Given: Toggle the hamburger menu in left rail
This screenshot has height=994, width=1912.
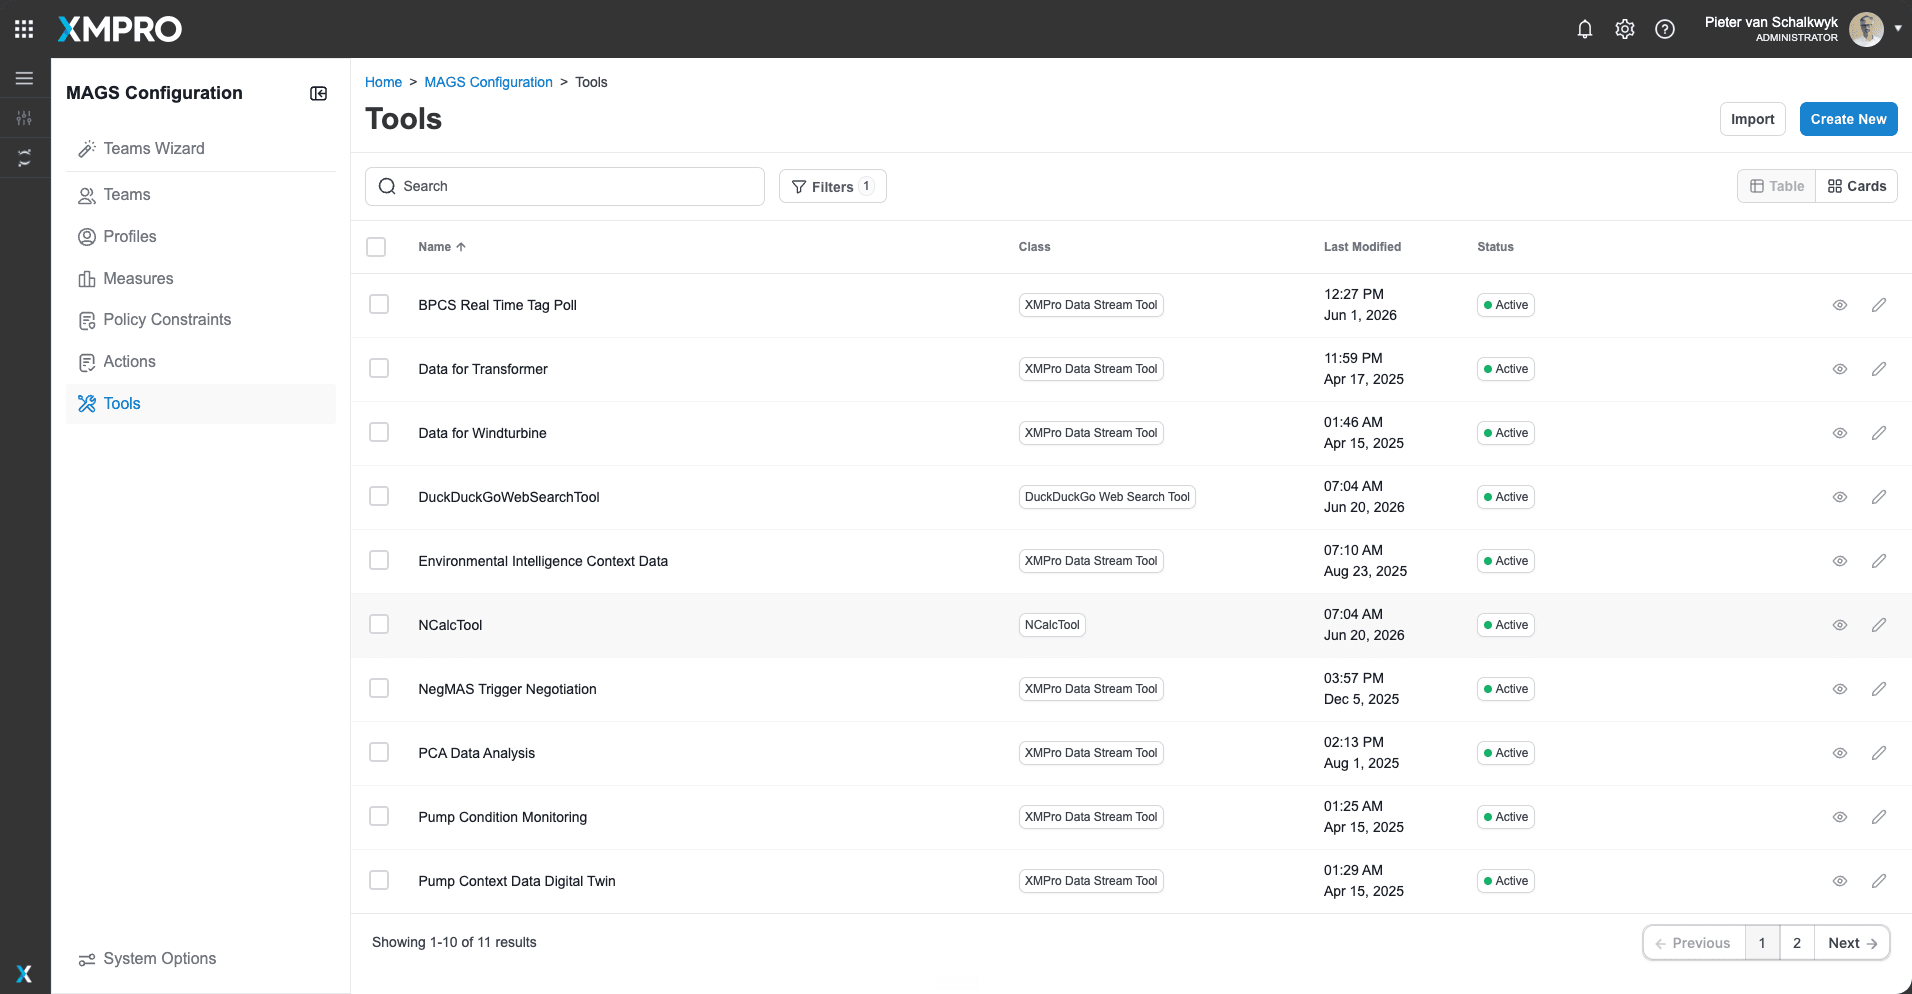Looking at the screenshot, I should click(x=25, y=78).
